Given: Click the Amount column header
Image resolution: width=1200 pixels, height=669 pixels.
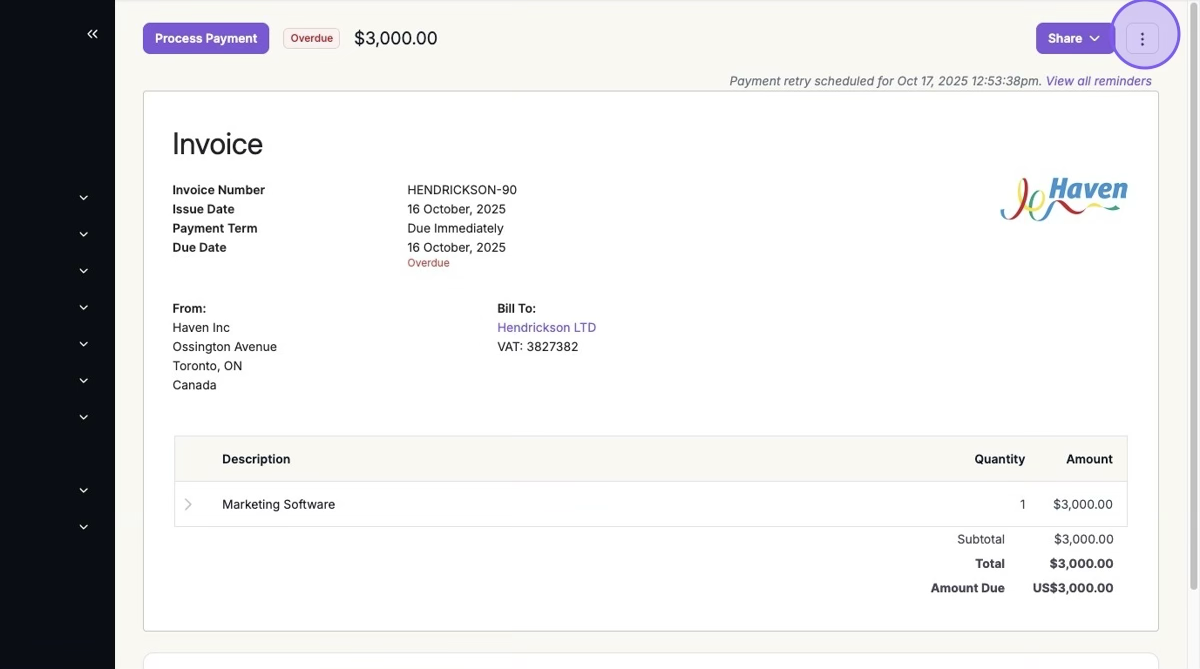Looking at the screenshot, I should coord(1089,459).
